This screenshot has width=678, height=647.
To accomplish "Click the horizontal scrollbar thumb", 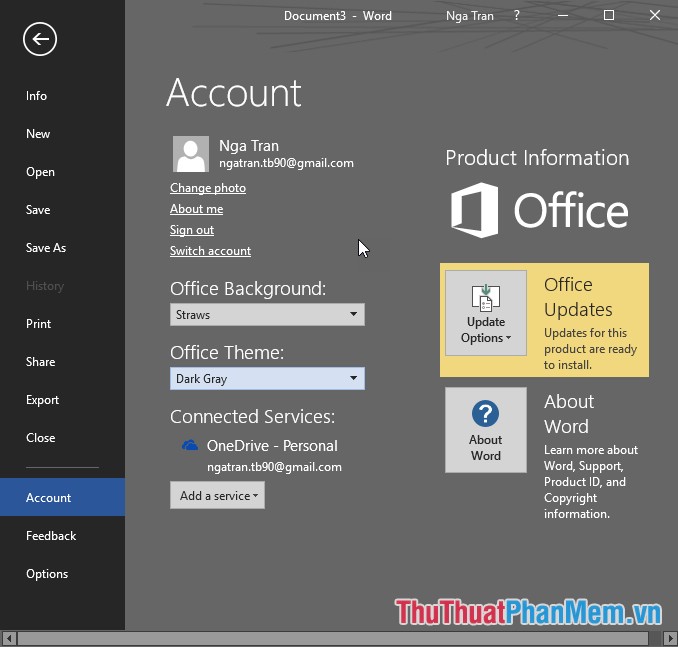I will (x=333, y=638).
